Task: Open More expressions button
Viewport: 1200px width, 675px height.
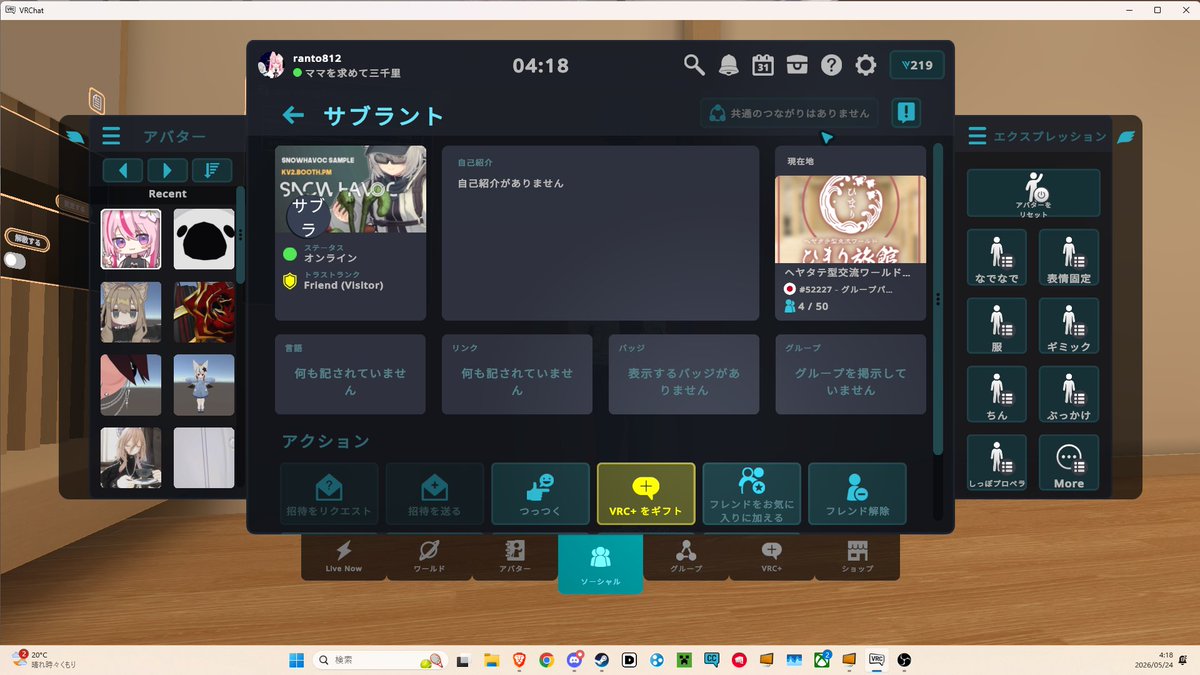Action: (x=1069, y=462)
